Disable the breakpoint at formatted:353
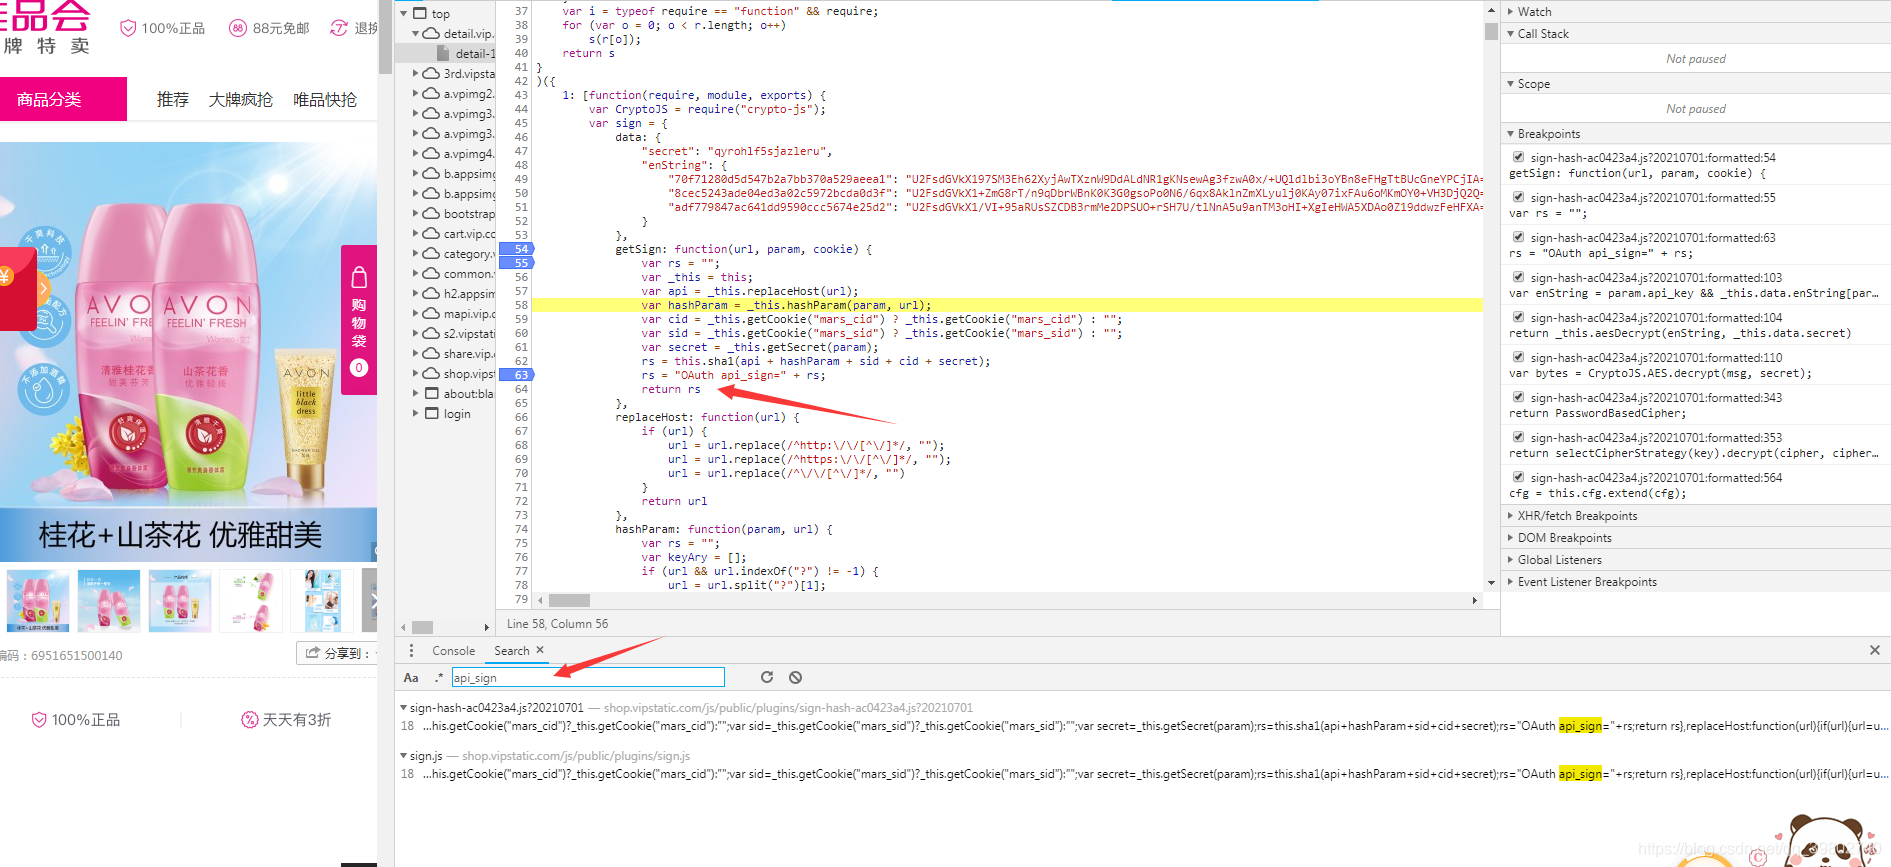 pos(1519,437)
